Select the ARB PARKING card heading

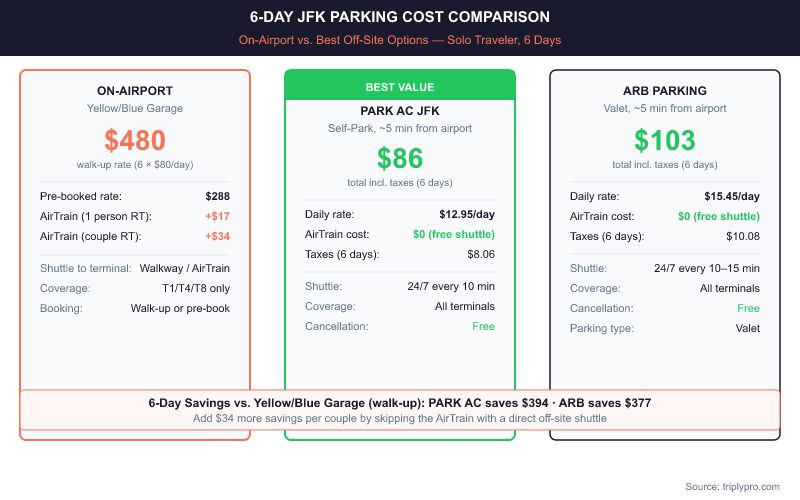pos(664,90)
